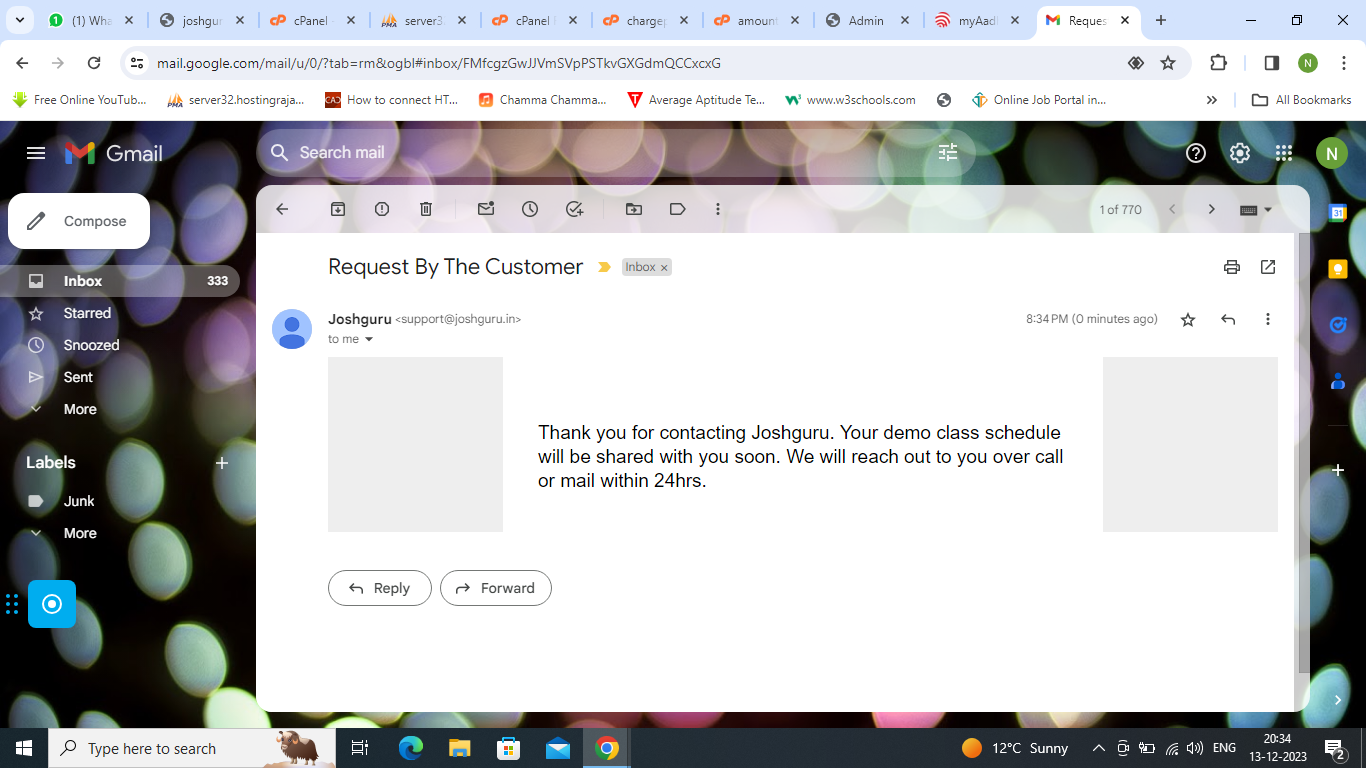Open the Move to folder icon
This screenshot has width=1366, height=768.
(x=634, y=209)
